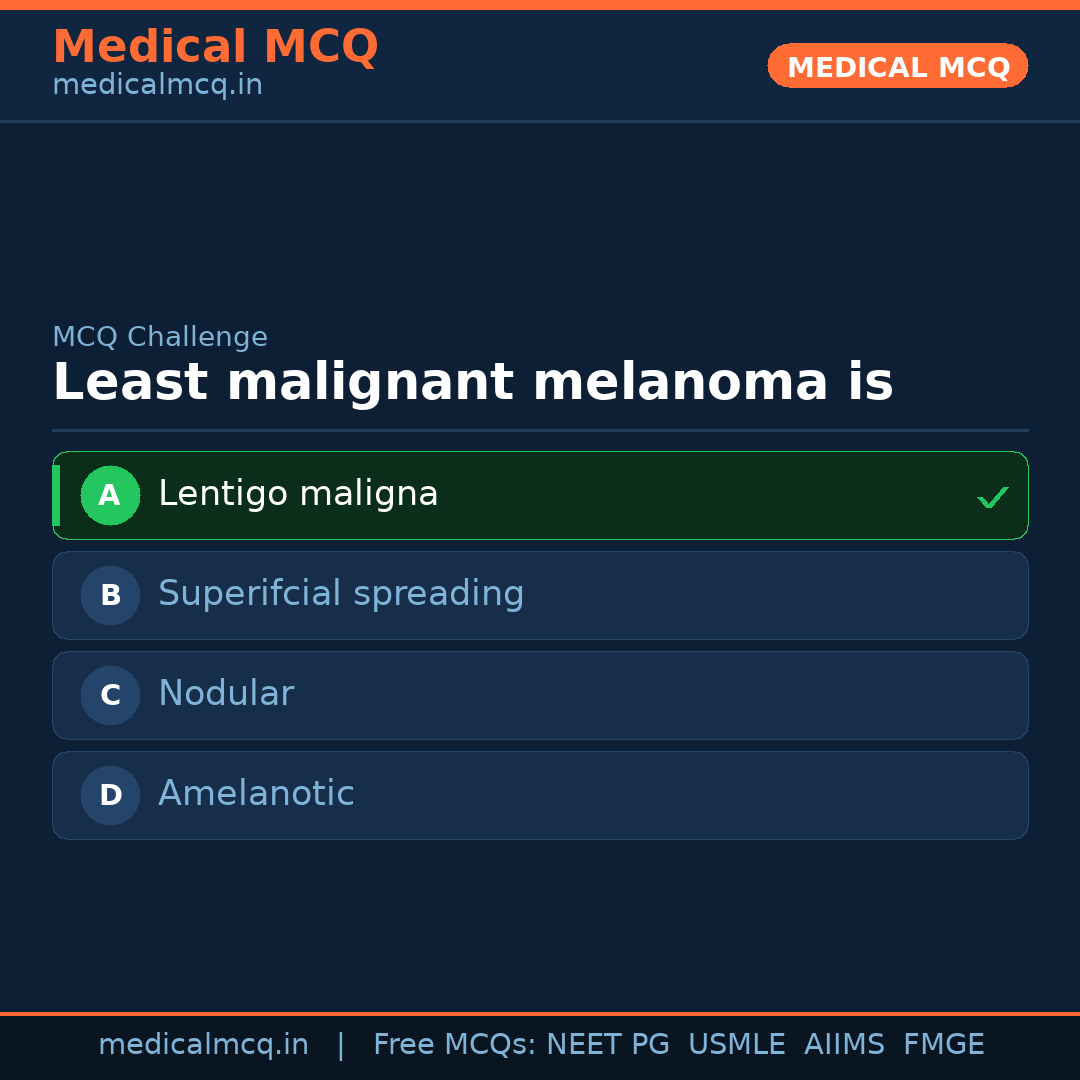The height and width of the screenshot is (1080, 1080).
Task: Click the "D" circle badge
Action: [x=110, y=795]
